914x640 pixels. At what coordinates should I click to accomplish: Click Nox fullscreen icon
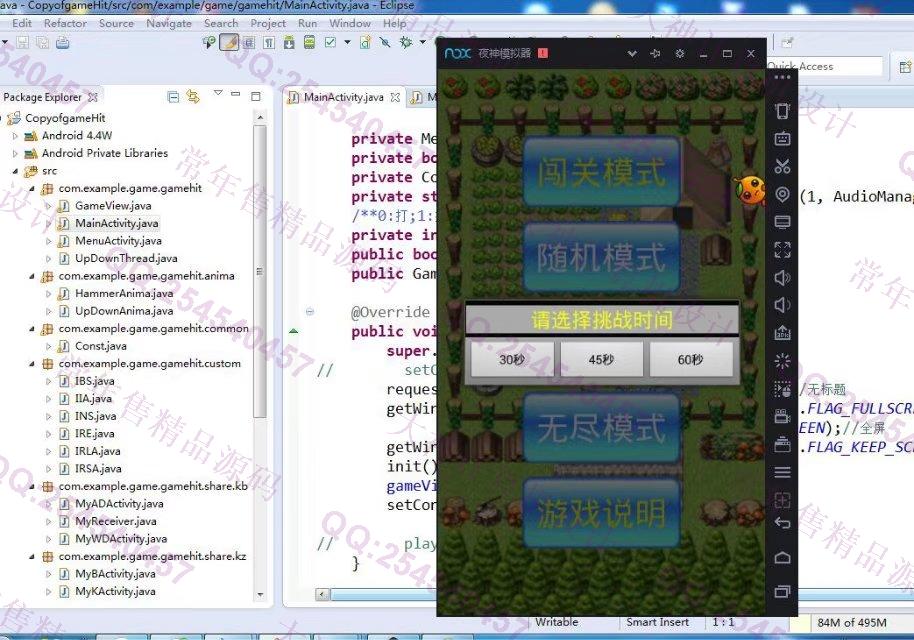coord(782,249)
